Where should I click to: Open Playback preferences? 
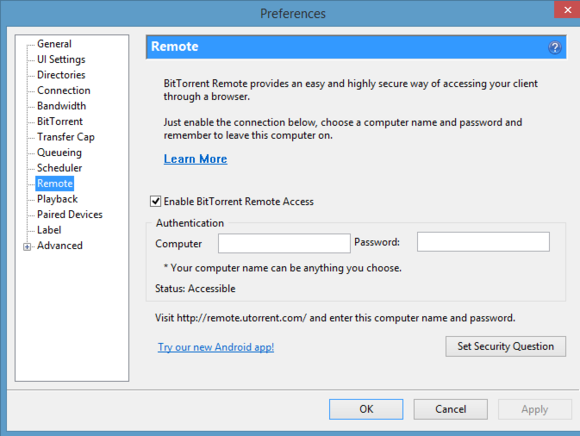click(57, 199)
